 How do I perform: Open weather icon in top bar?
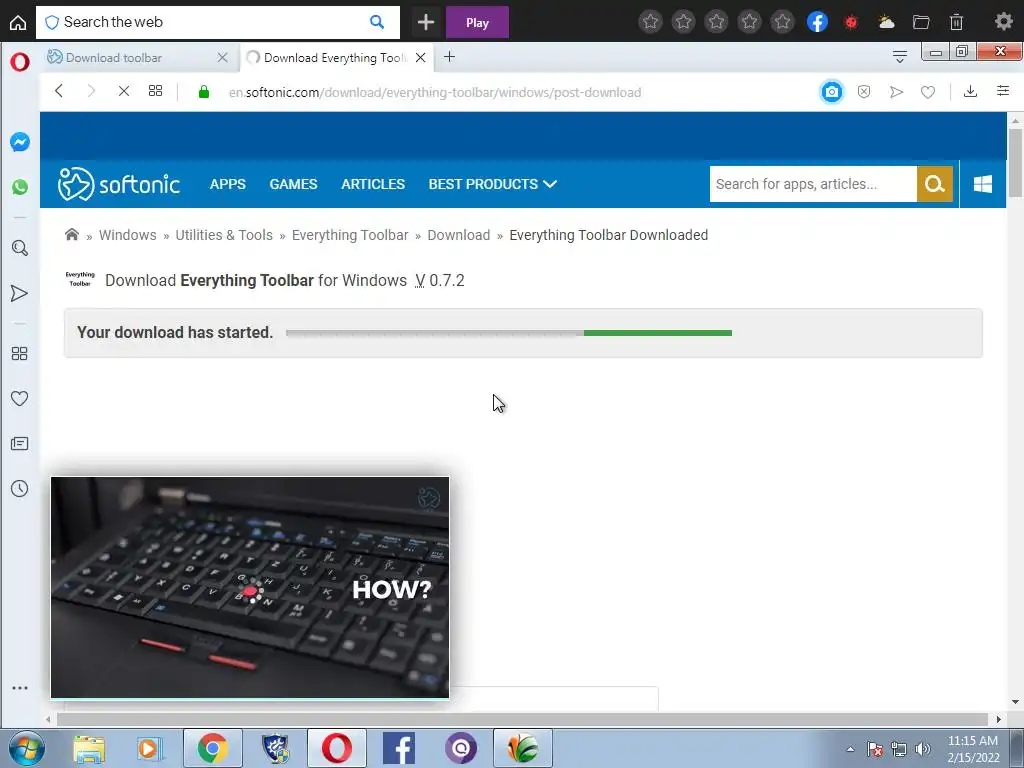click(x=886, y=22)
